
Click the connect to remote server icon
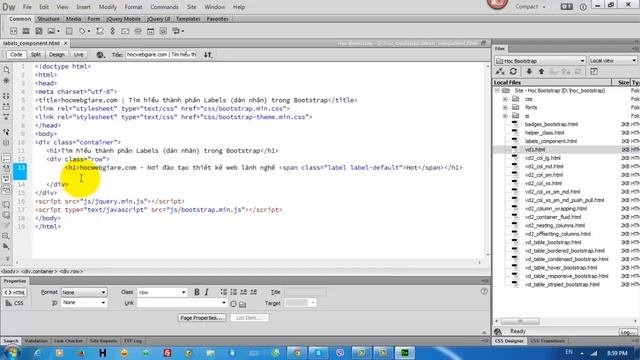500,71
